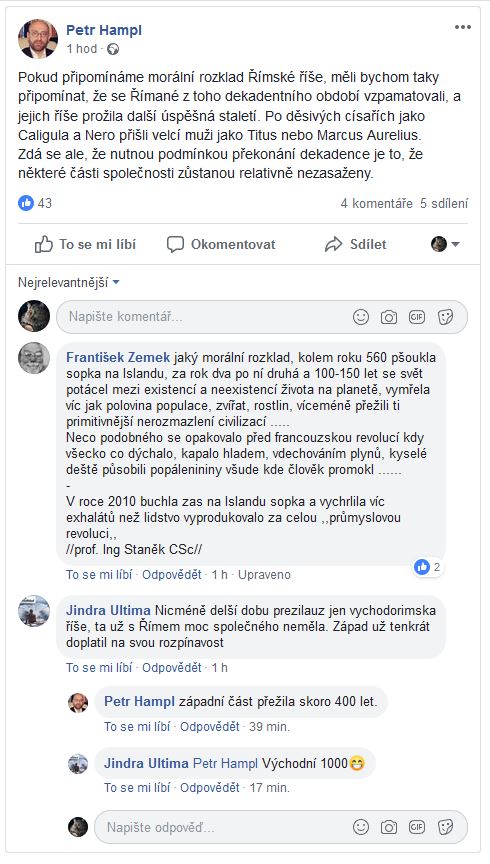Click Odpovědět under Jindra Ultima's first comment
Image resolution: width=490 pixels, height=864 pixels.
tap(171, 667)
